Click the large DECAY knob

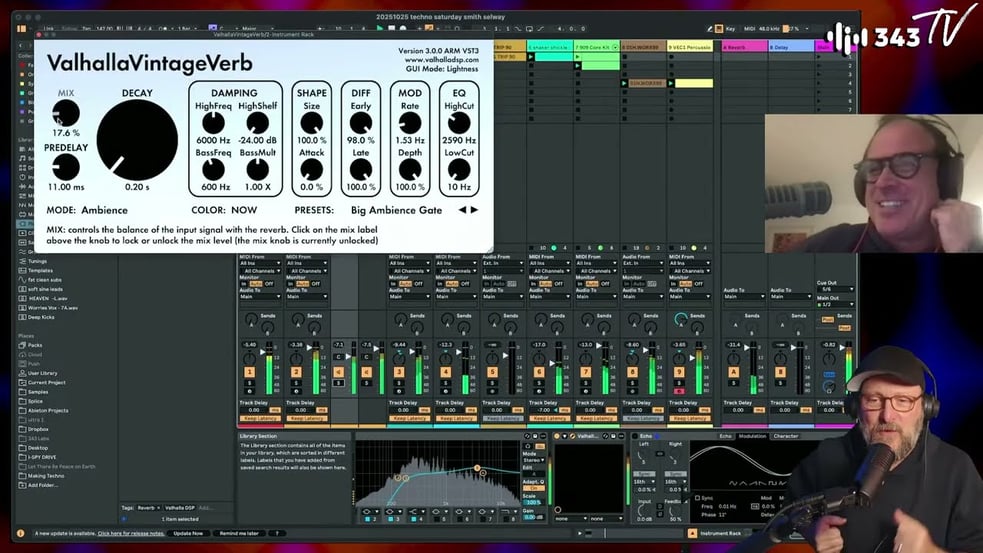click(x=137, y=140)
